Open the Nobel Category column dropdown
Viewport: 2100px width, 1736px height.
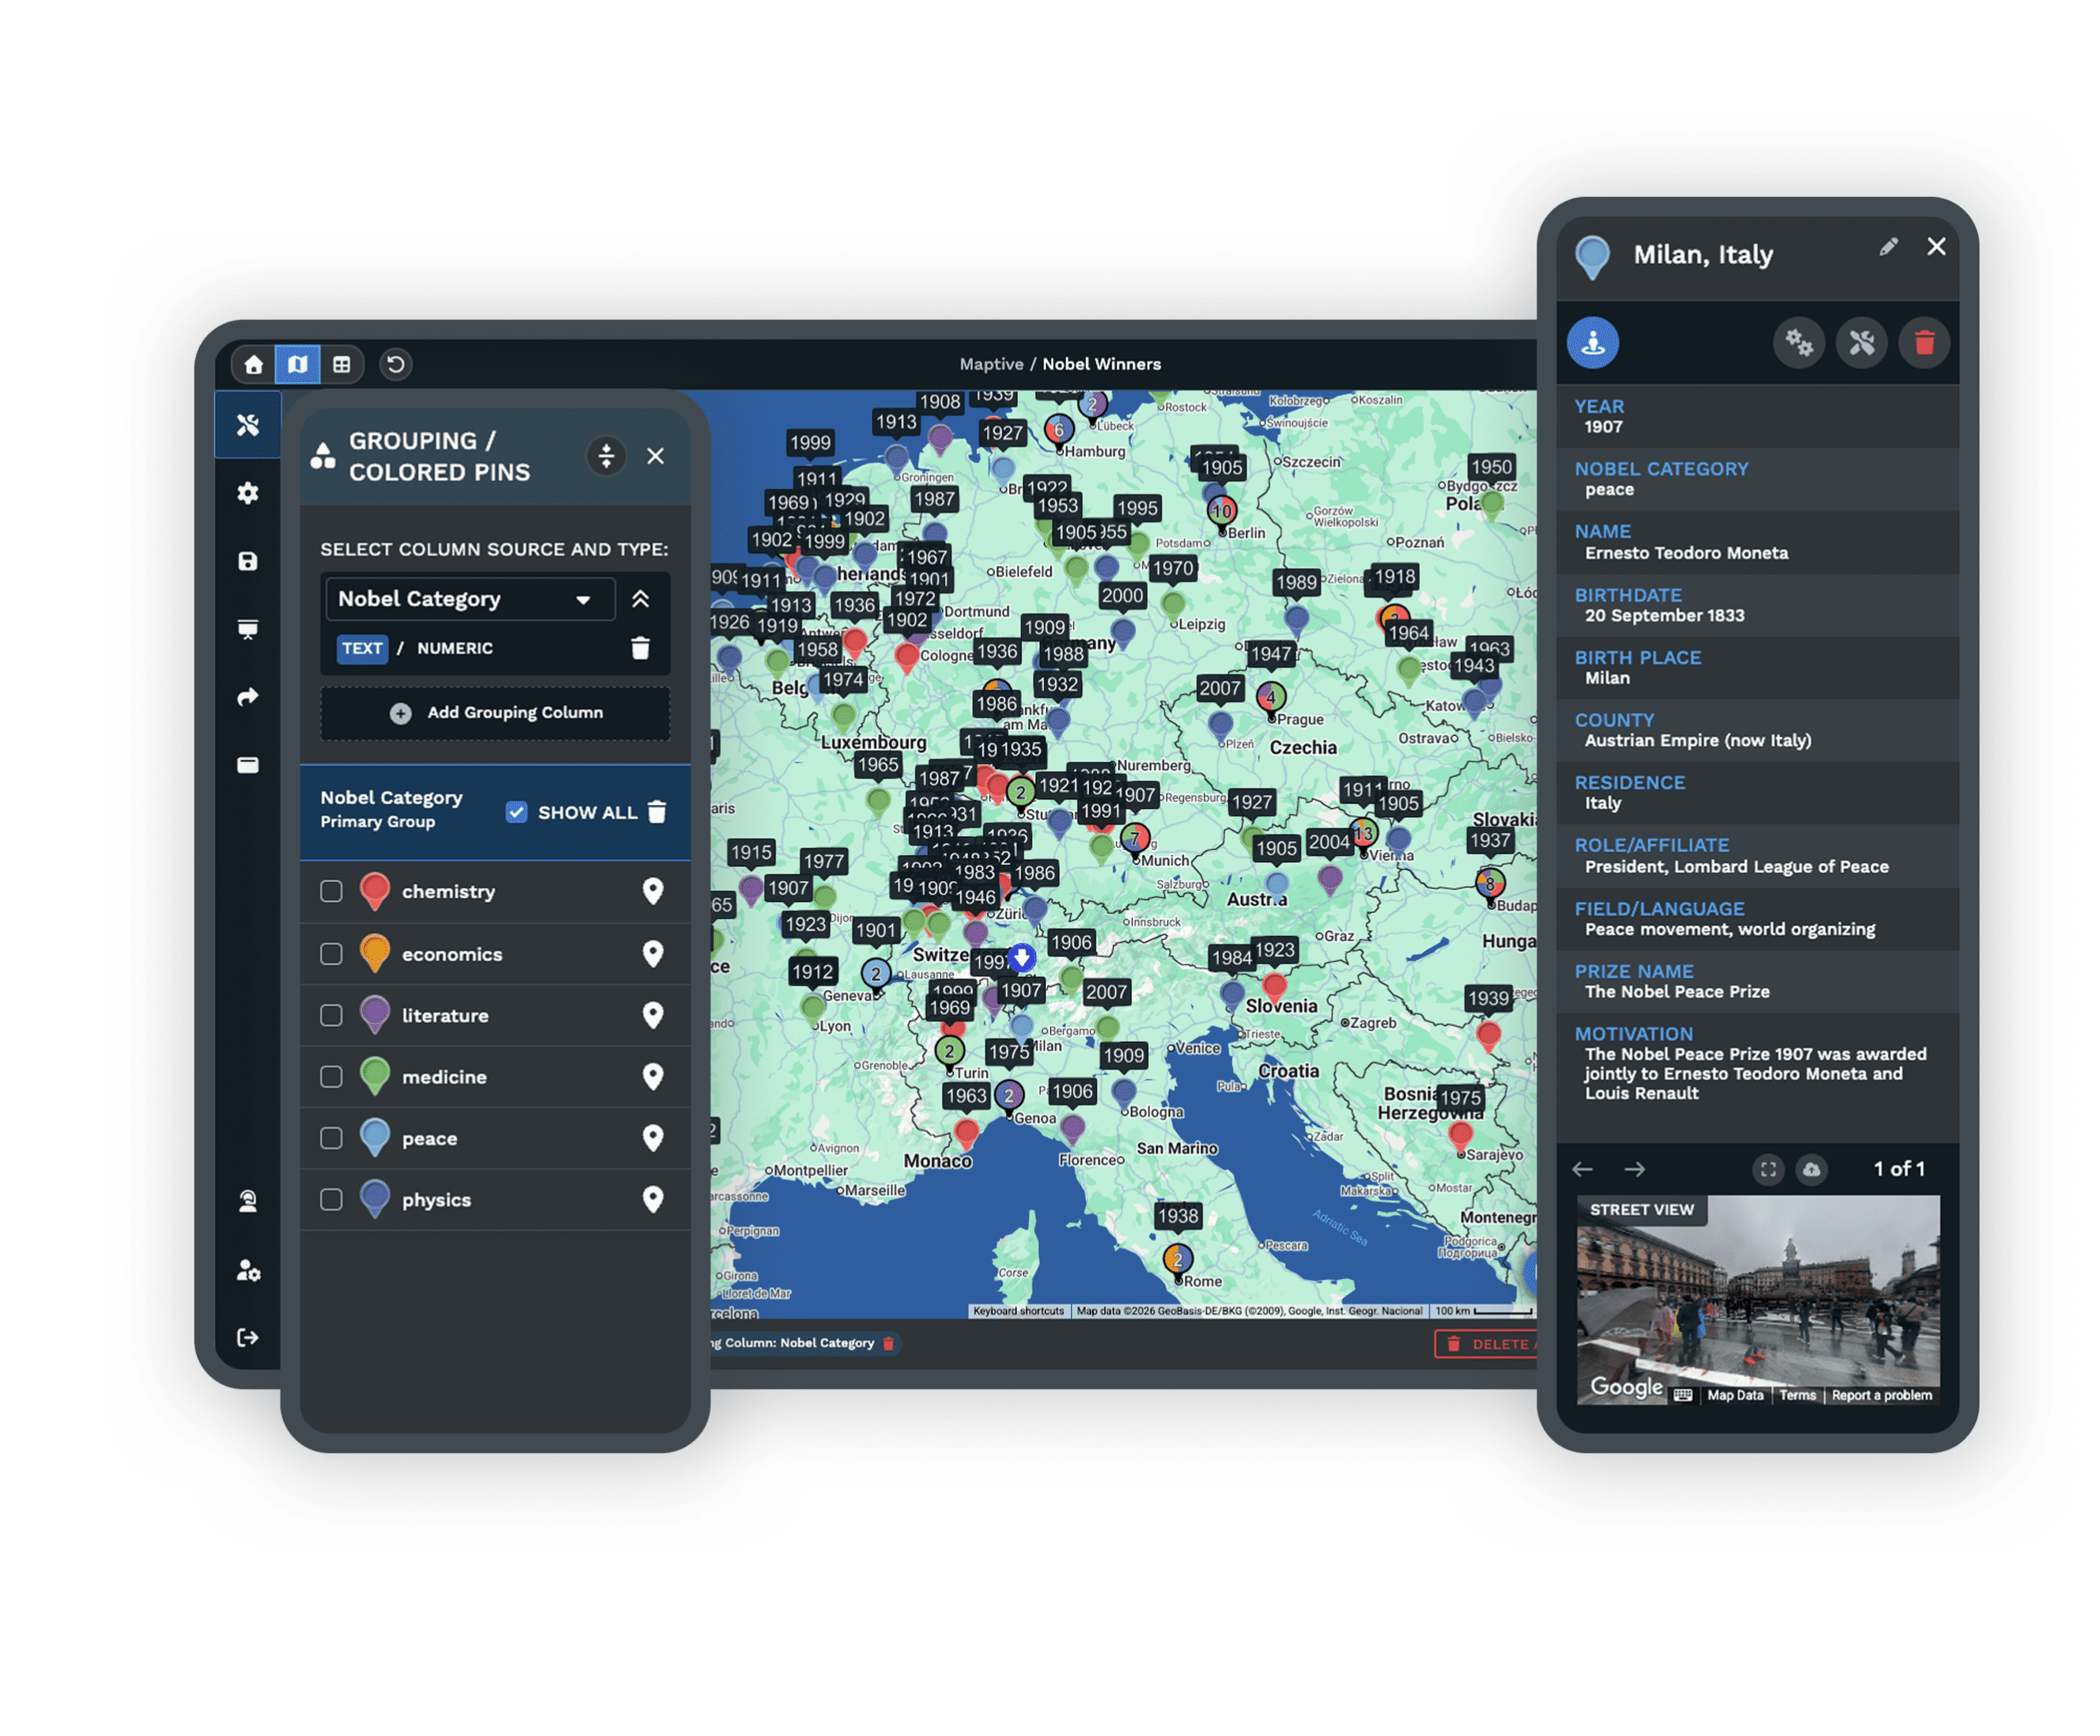point(470,599)
